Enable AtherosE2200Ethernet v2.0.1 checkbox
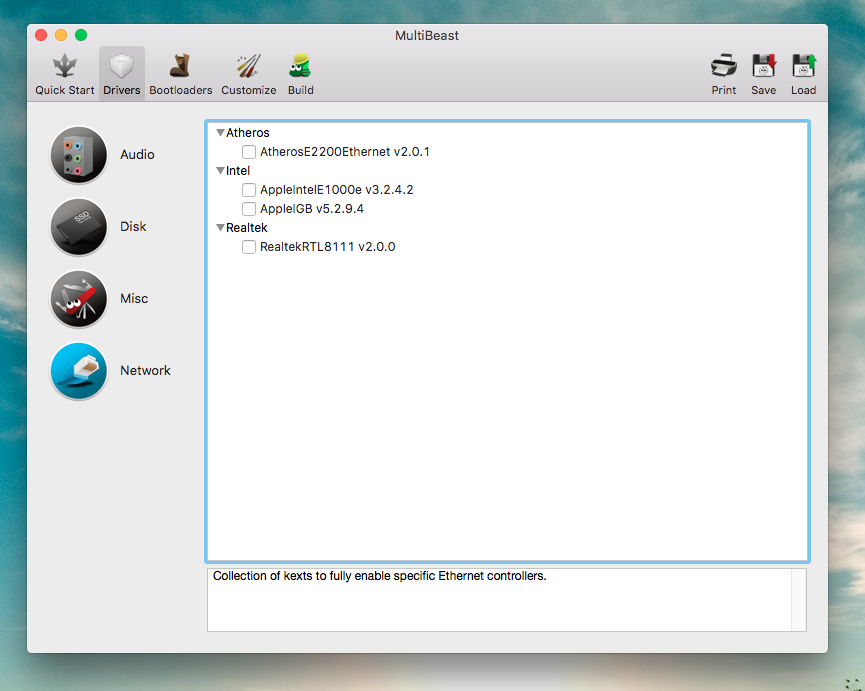 (249, 152)
